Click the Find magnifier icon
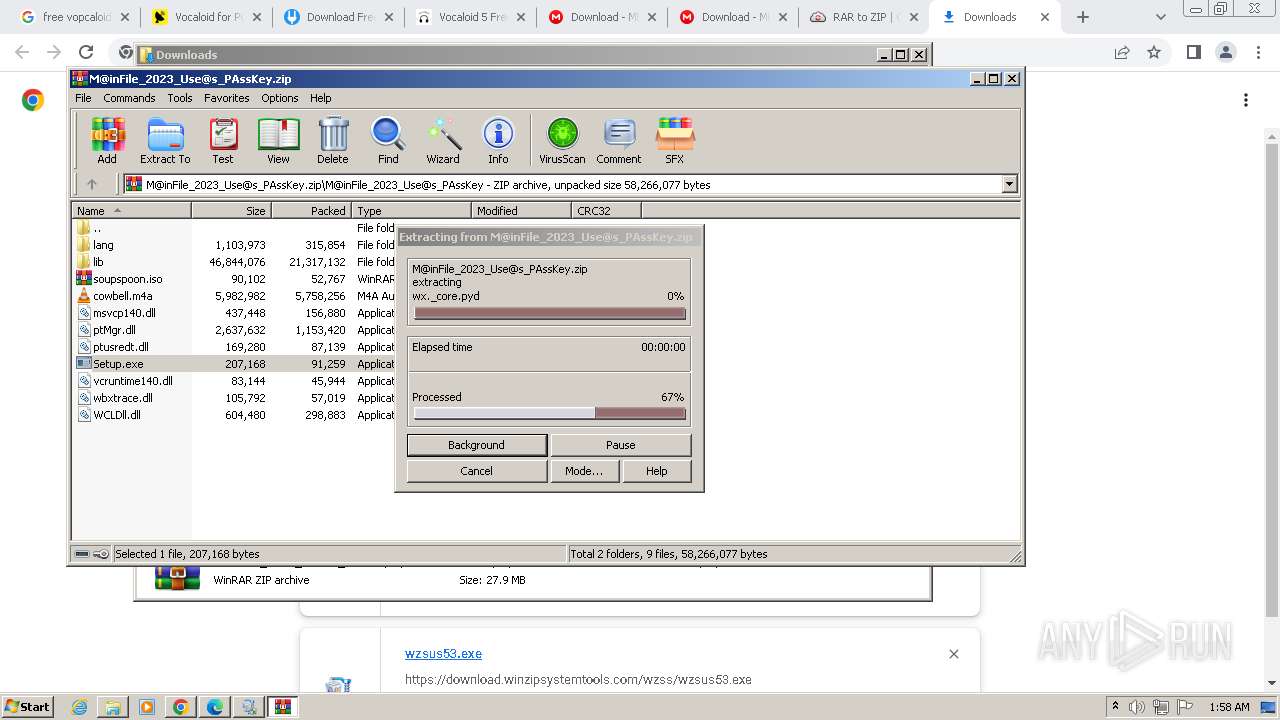This screenshot has width=1280, height=720. tap(388, 140)
